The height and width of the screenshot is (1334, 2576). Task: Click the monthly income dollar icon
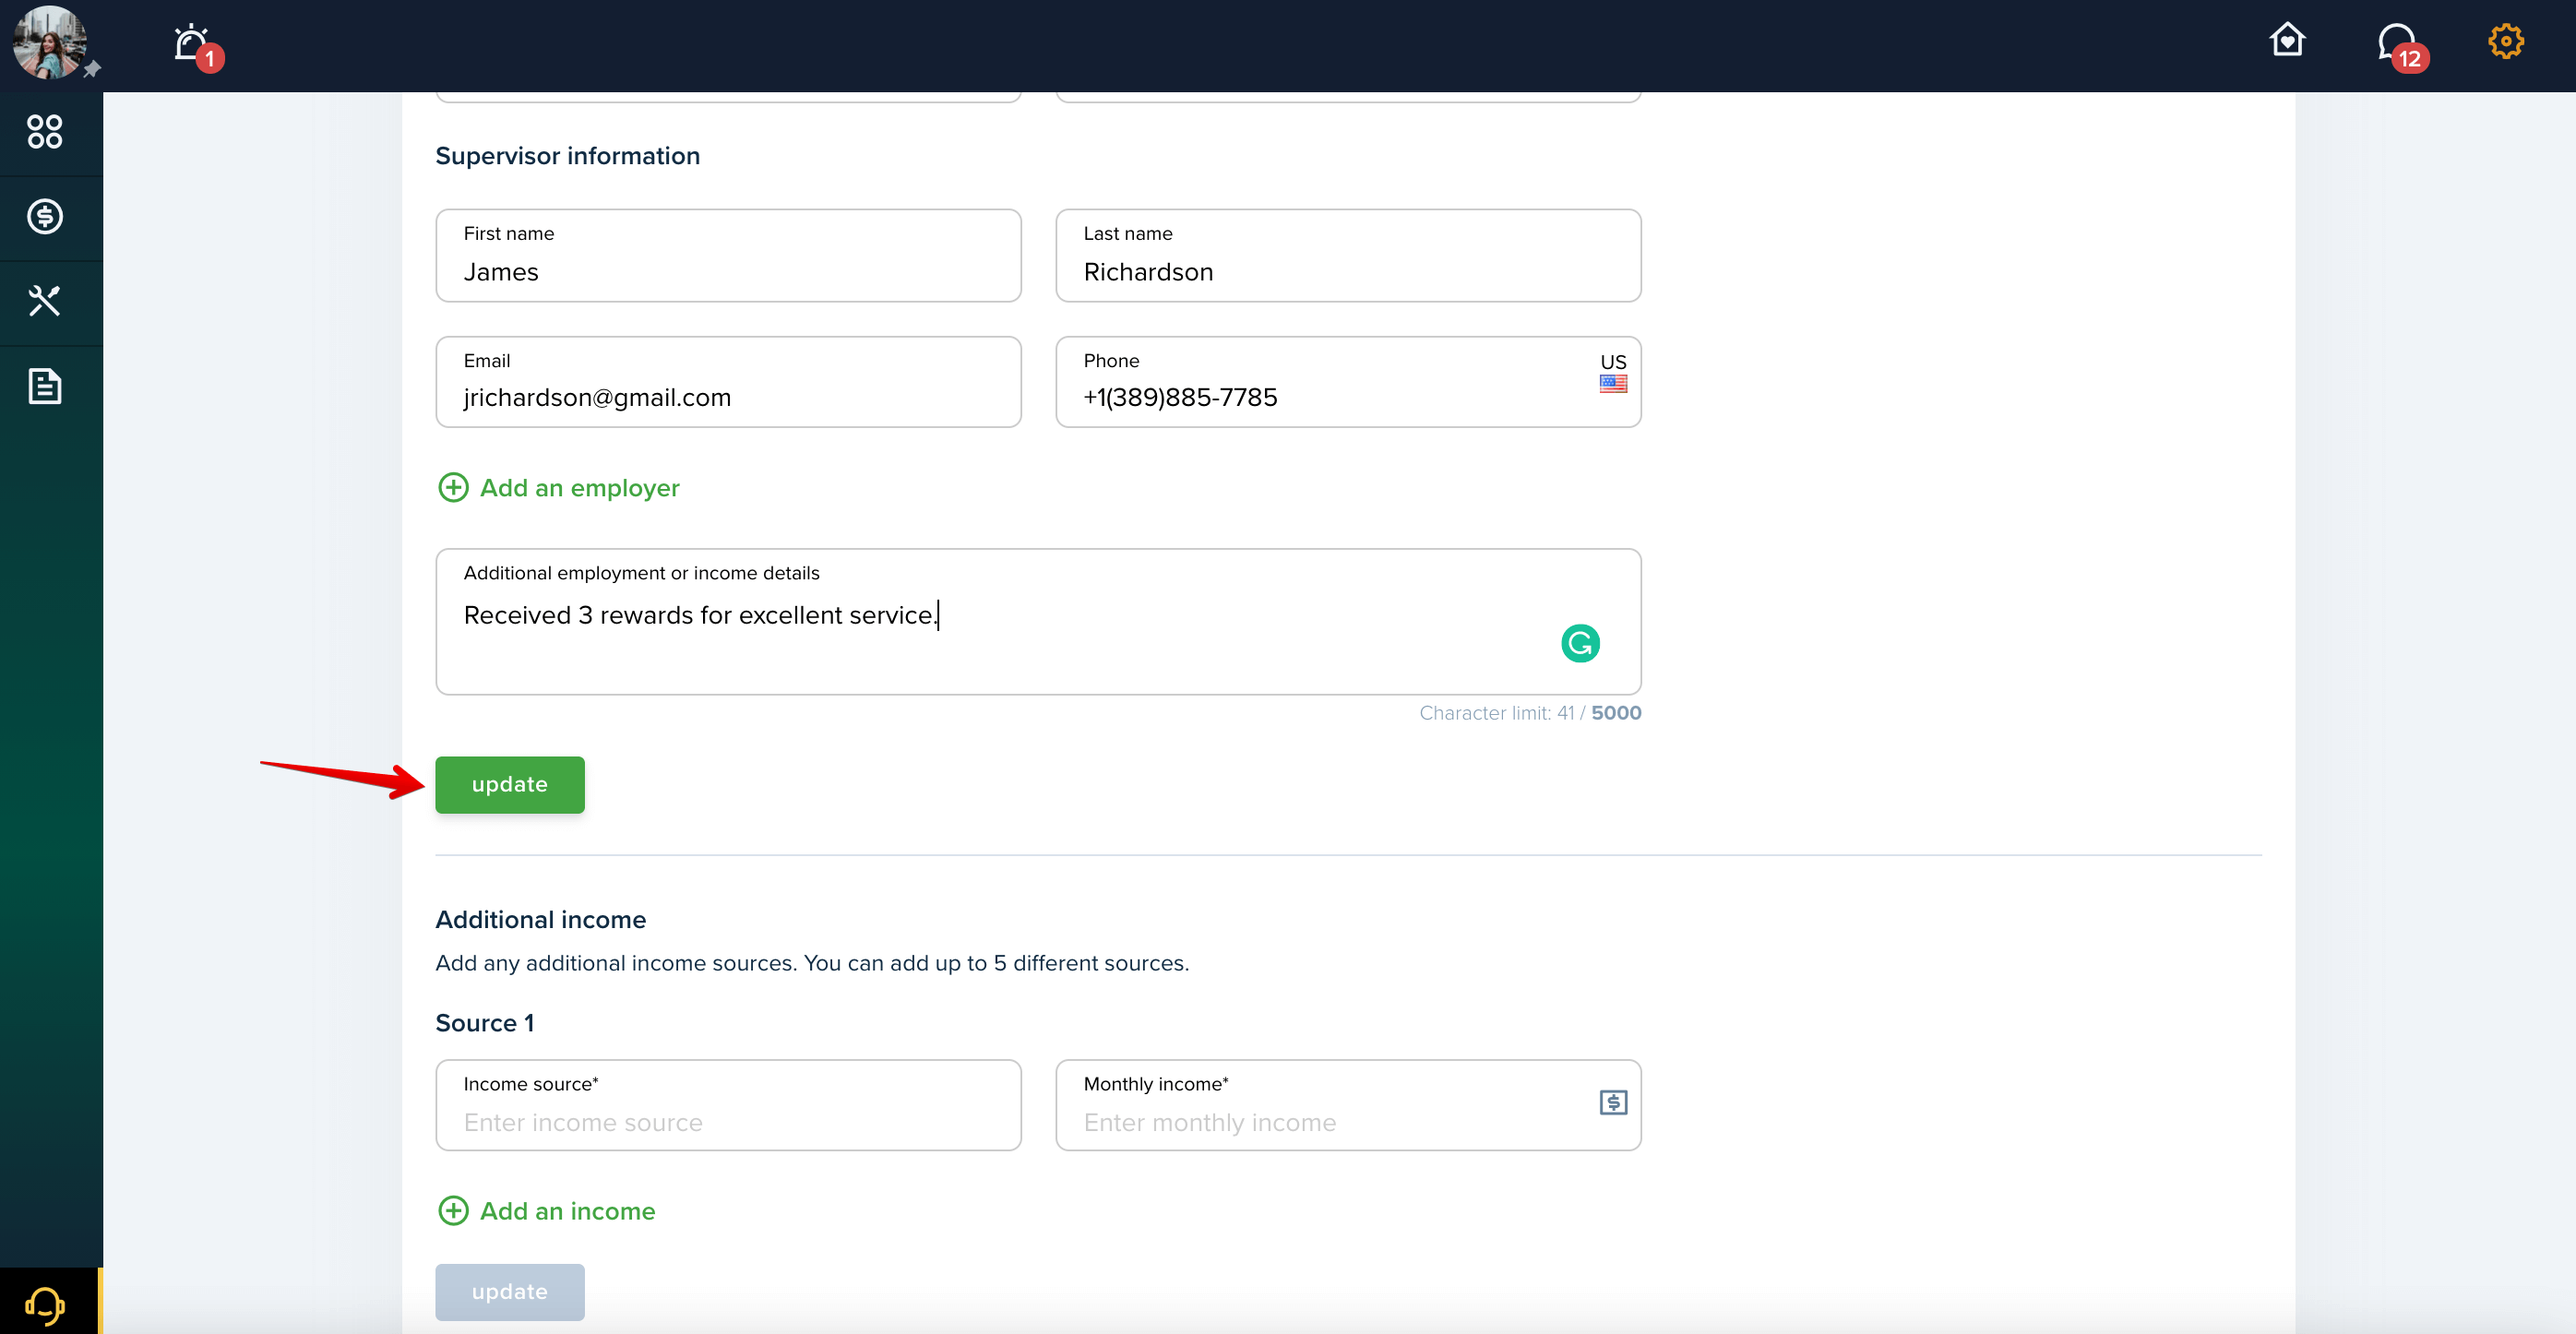coord(1613,1102)
